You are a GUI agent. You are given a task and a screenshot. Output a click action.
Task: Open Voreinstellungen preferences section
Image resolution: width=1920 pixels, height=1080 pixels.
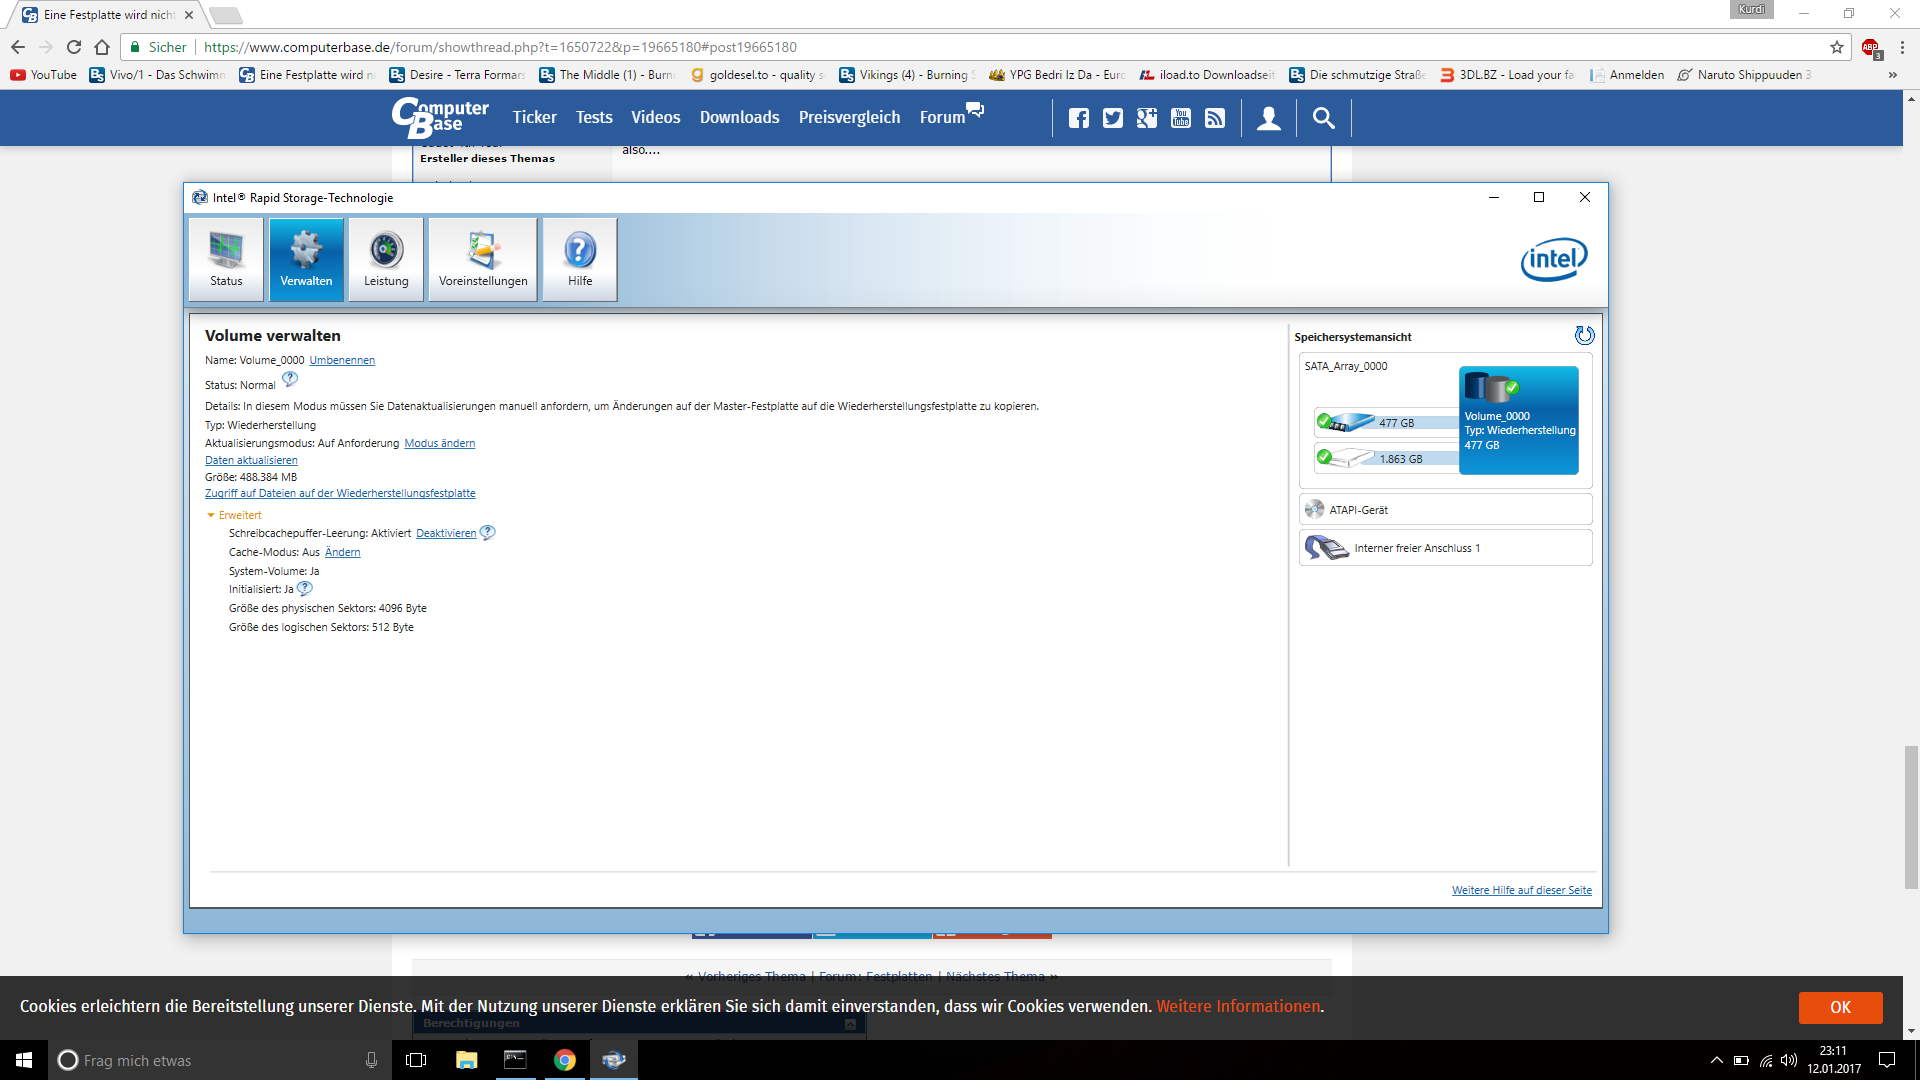[483, 259]
